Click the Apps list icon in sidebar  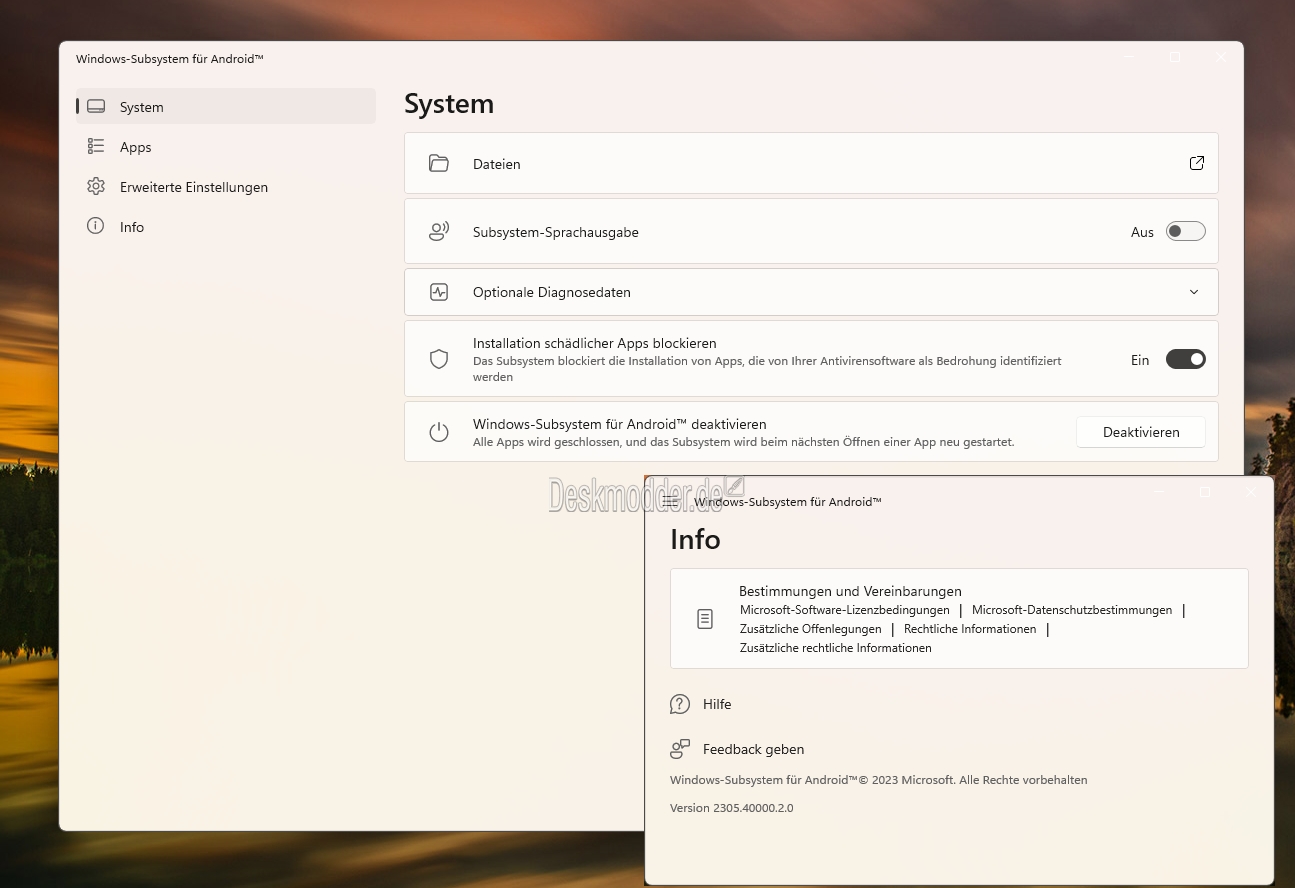pyautogui.click(x=96, y=147)
